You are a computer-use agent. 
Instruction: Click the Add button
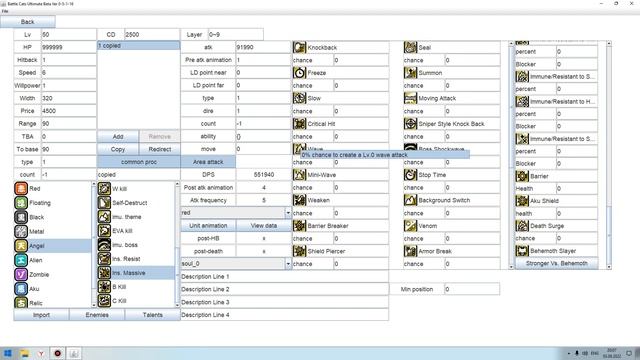point(118,136)
